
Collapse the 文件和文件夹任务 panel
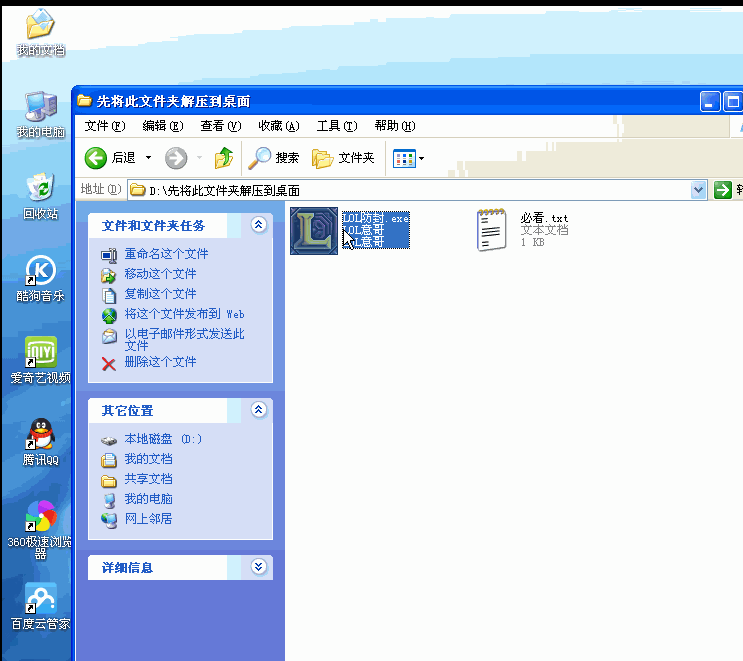click(x=259, y=225)
